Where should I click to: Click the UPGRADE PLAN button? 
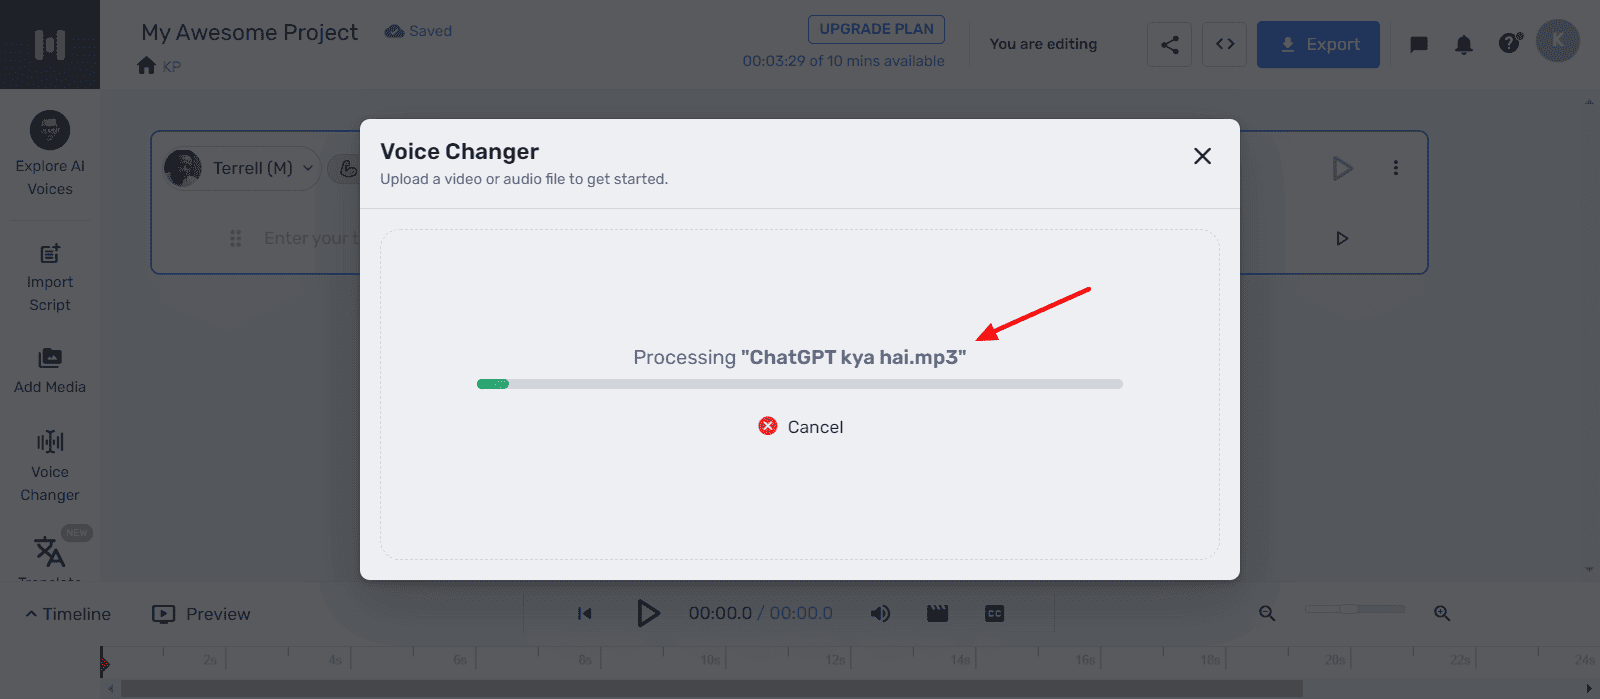(x=876, y=29)
